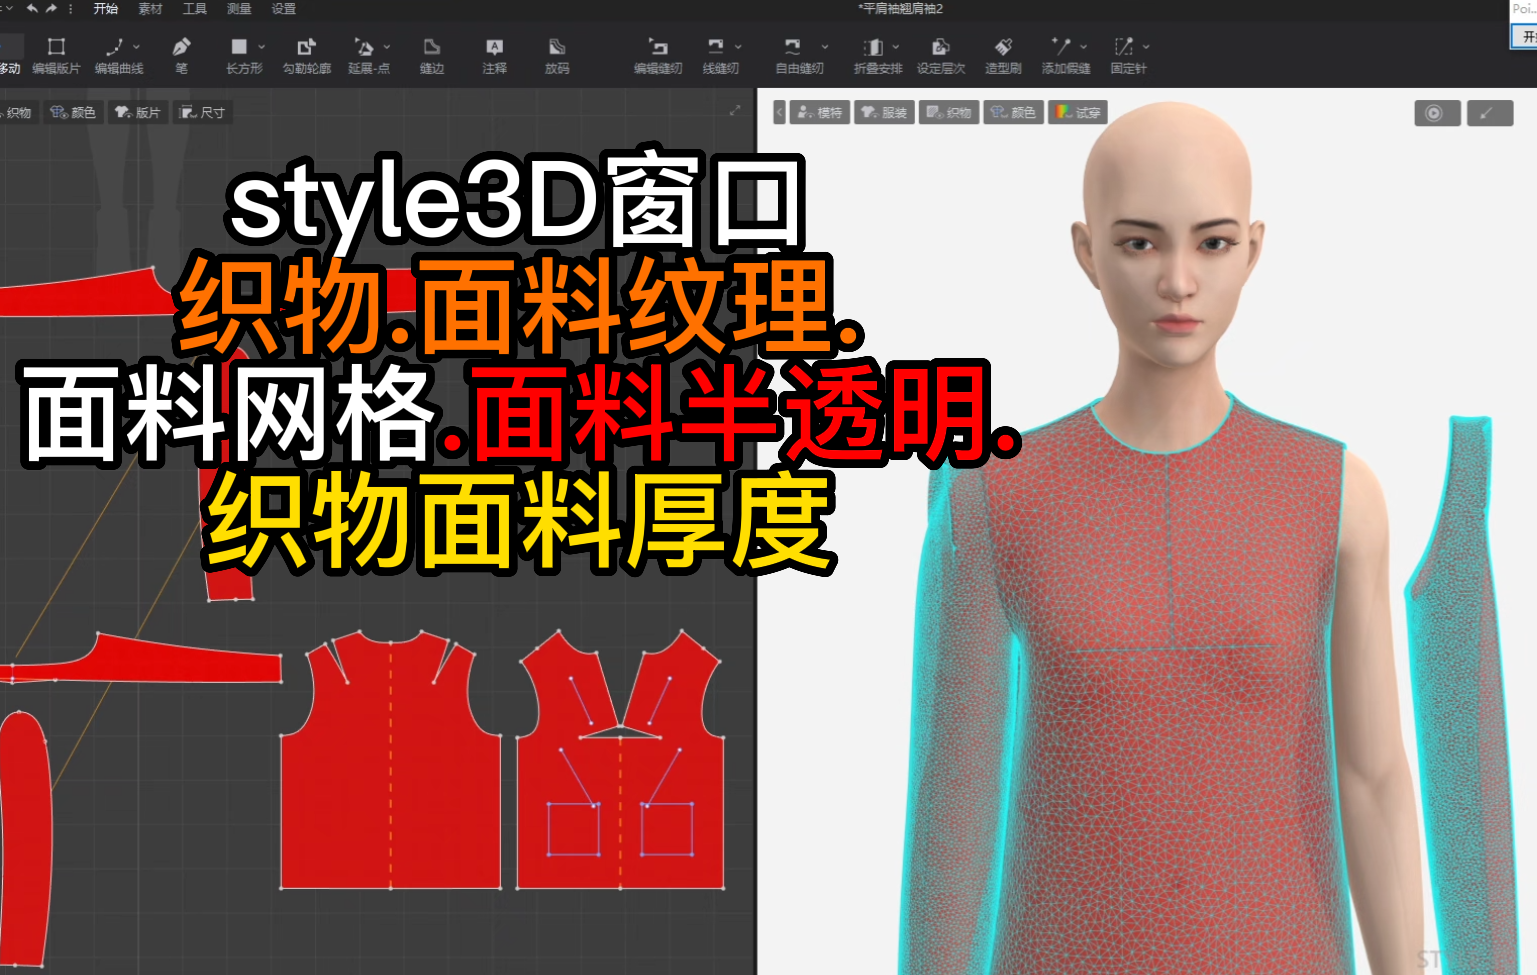Open the 延展-点 tool dropdown arrow
Viewport: 1537px width, 975px height.
click(387, 47)
